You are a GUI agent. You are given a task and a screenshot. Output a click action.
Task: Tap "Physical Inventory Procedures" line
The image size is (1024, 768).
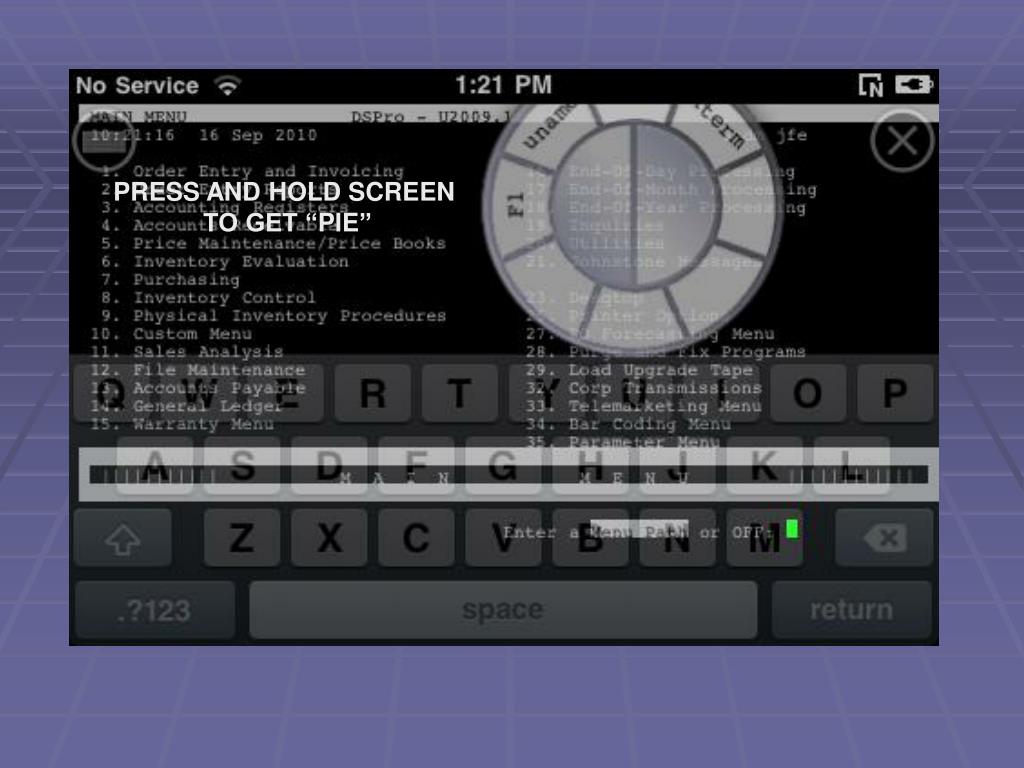click(x=274, y=316)
